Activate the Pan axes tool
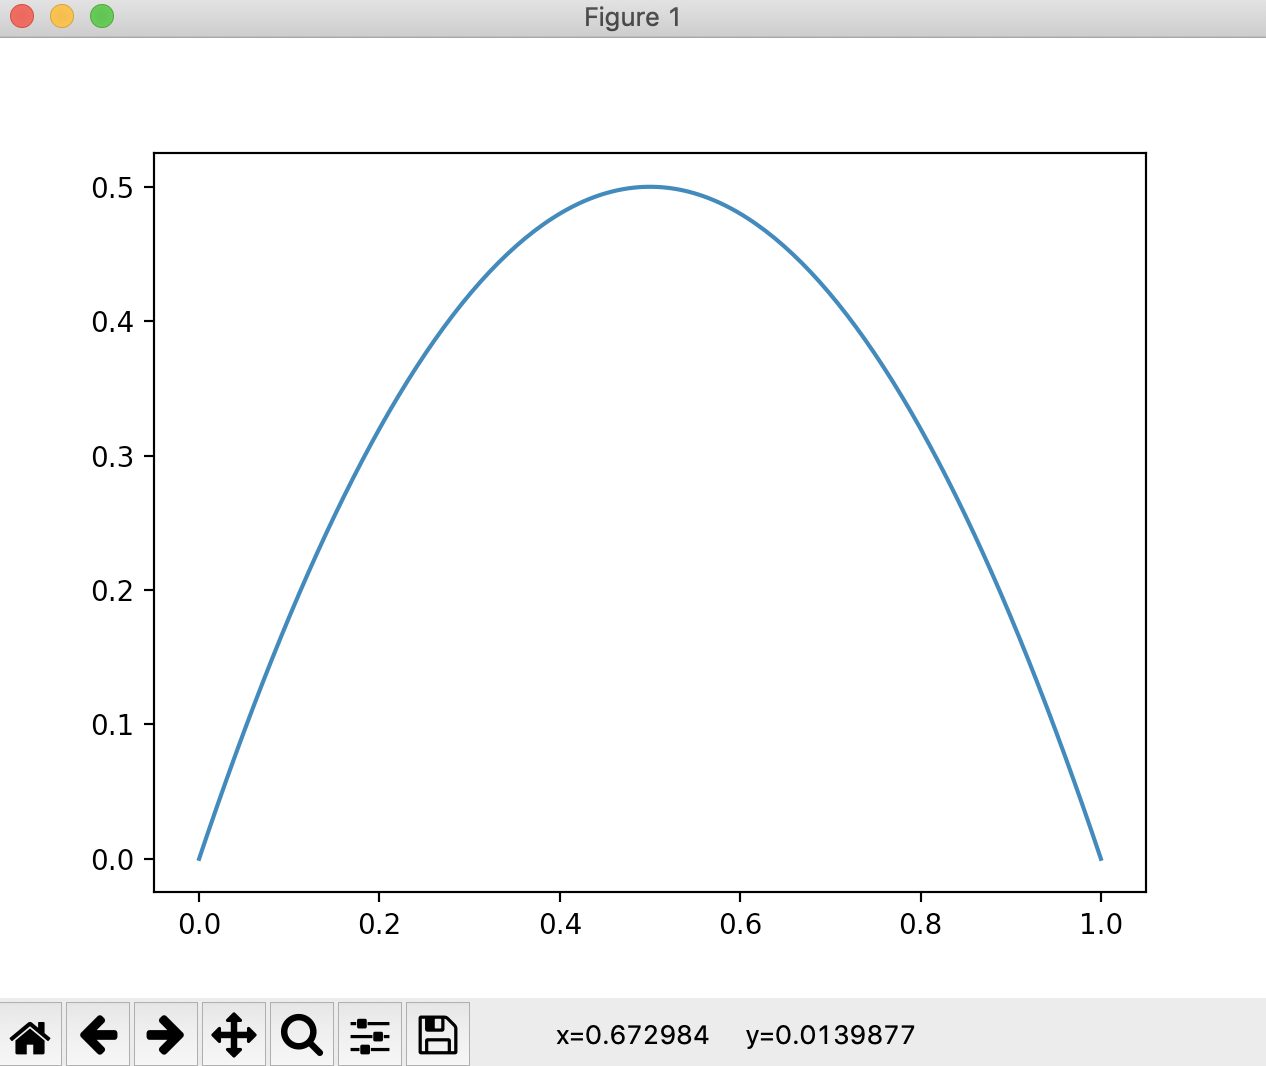1266x1066 pixels. pos(234,1034)
